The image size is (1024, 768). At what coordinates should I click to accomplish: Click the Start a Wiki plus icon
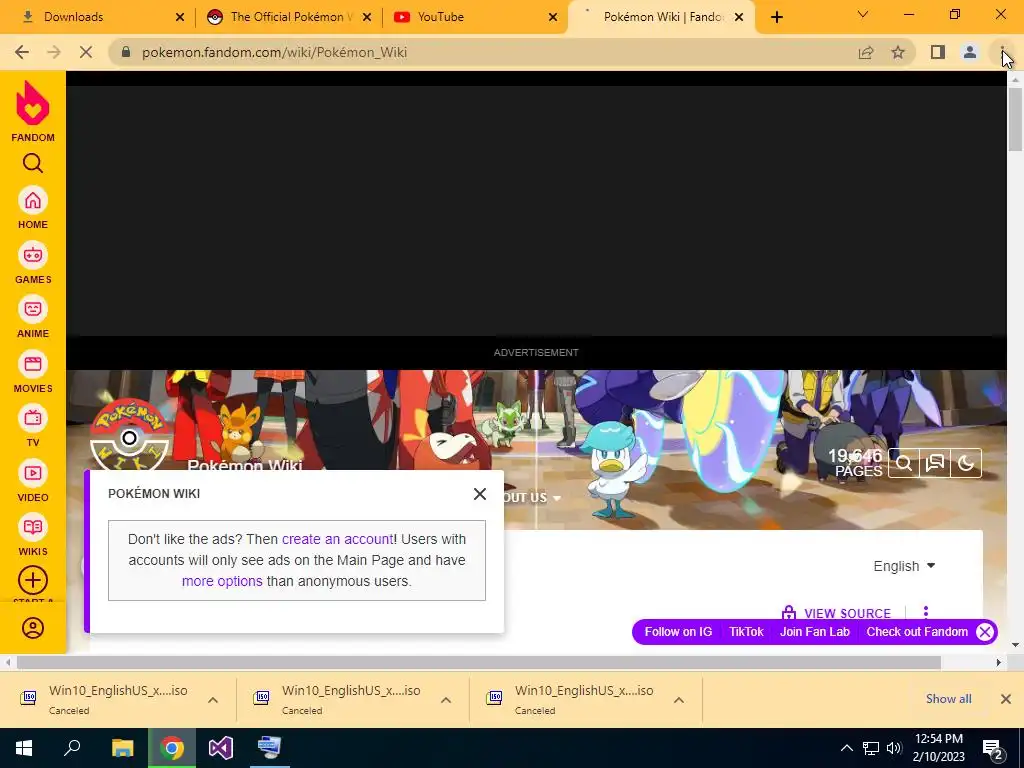[x=33, y=580]
